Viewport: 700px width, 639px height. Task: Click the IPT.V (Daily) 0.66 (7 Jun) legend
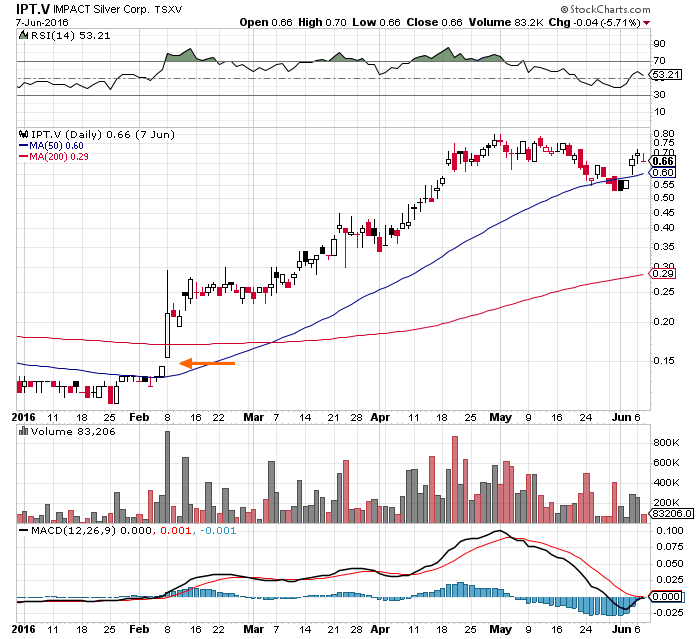(x=103, y=134)
